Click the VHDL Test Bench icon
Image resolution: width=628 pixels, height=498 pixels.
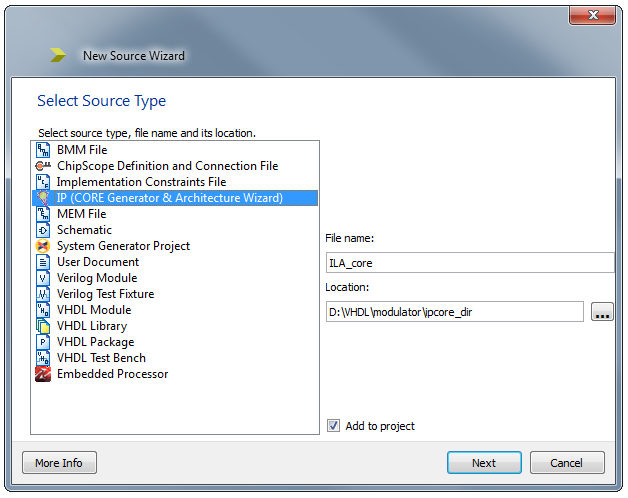[x=43, y=358]
